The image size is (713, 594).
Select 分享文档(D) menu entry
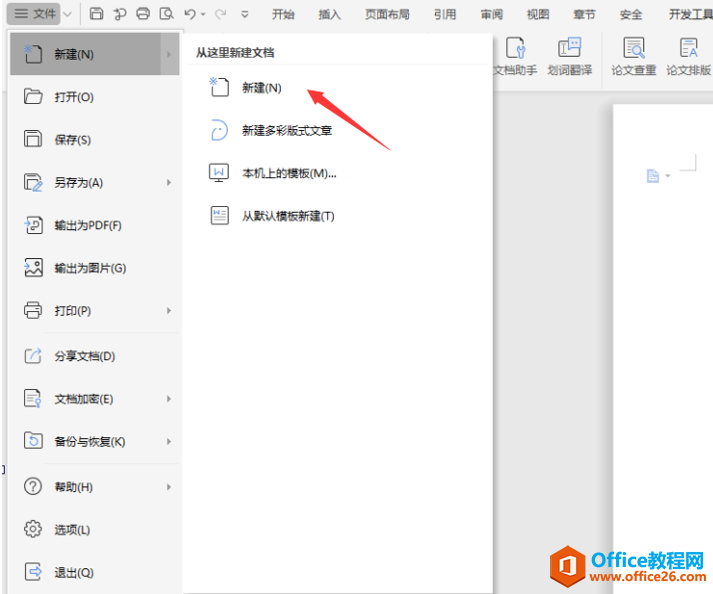[95, 356]
